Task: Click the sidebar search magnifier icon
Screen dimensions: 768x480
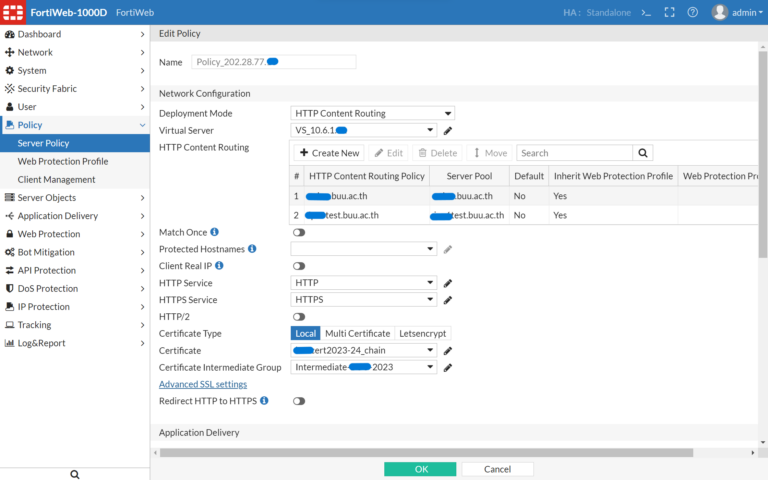Action: [x=75, y=474]
